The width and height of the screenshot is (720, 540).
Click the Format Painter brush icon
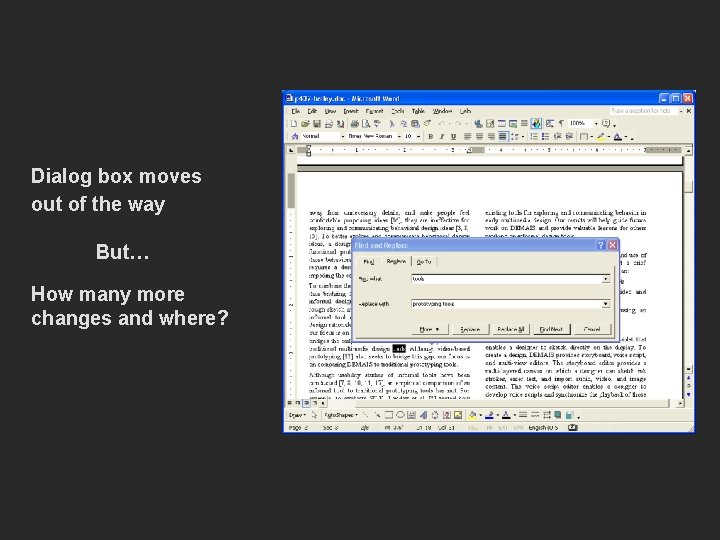pyautogui.click(x=428, y=124)
